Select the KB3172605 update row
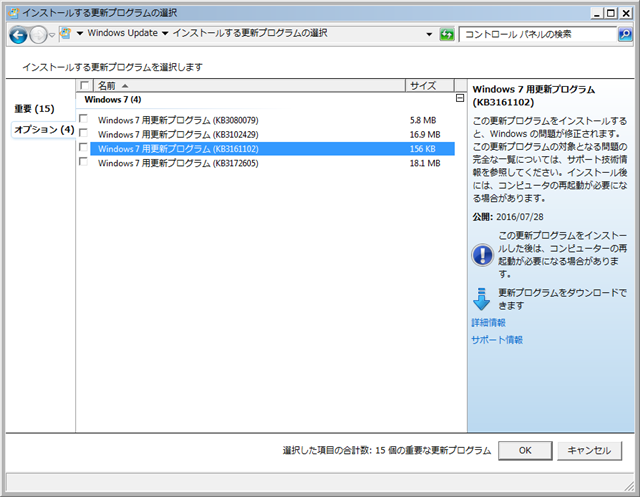This screenshot has width=640, height=497. tap(272, 163)
